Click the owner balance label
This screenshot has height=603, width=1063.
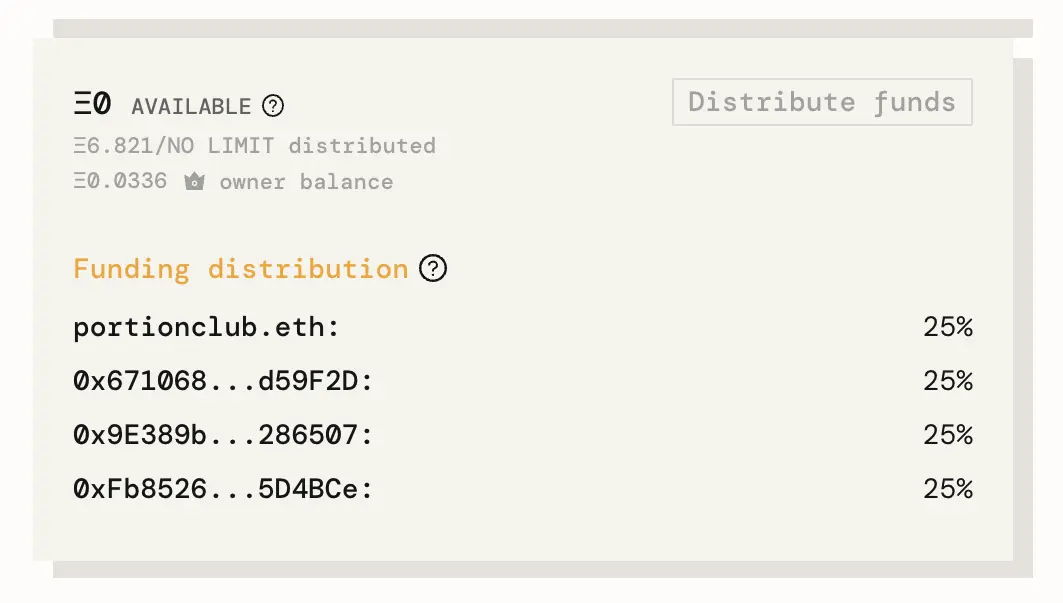[x=306, y=182]
